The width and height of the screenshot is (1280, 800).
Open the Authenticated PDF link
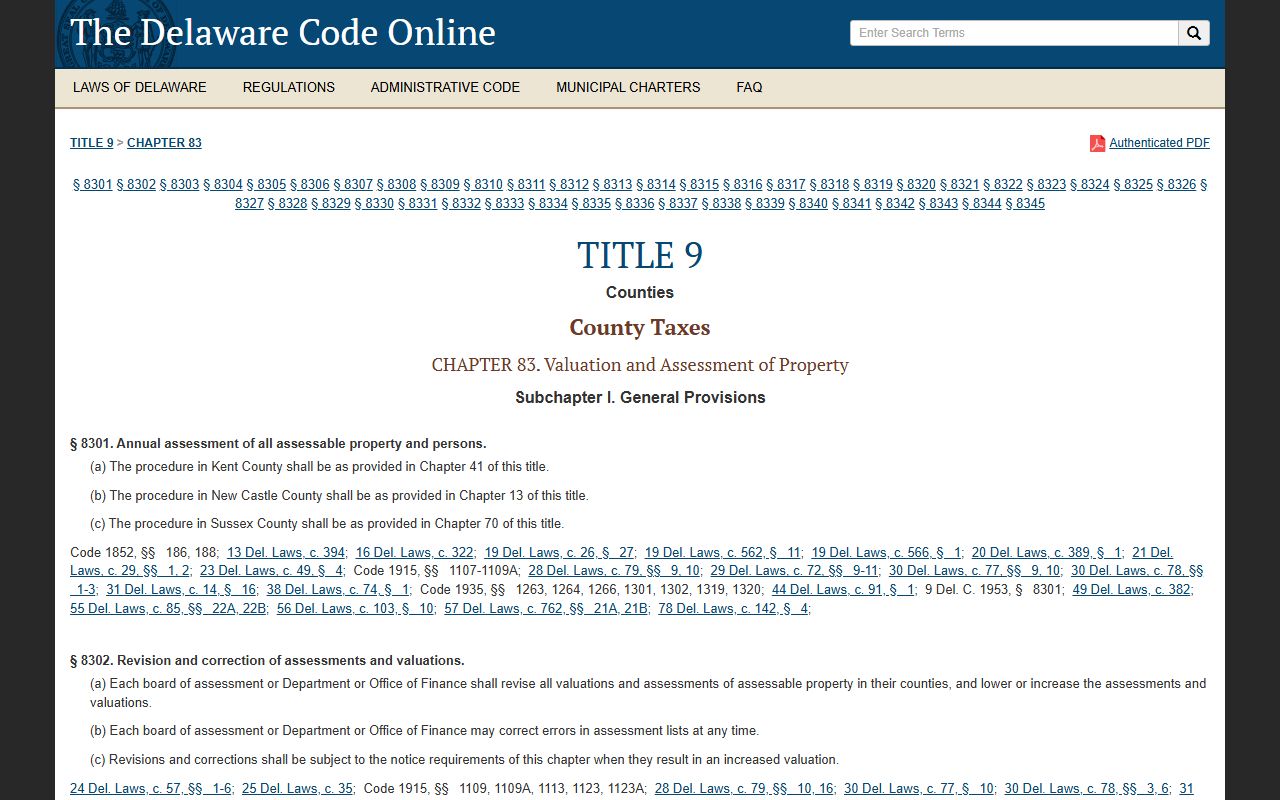point(1159,143)
